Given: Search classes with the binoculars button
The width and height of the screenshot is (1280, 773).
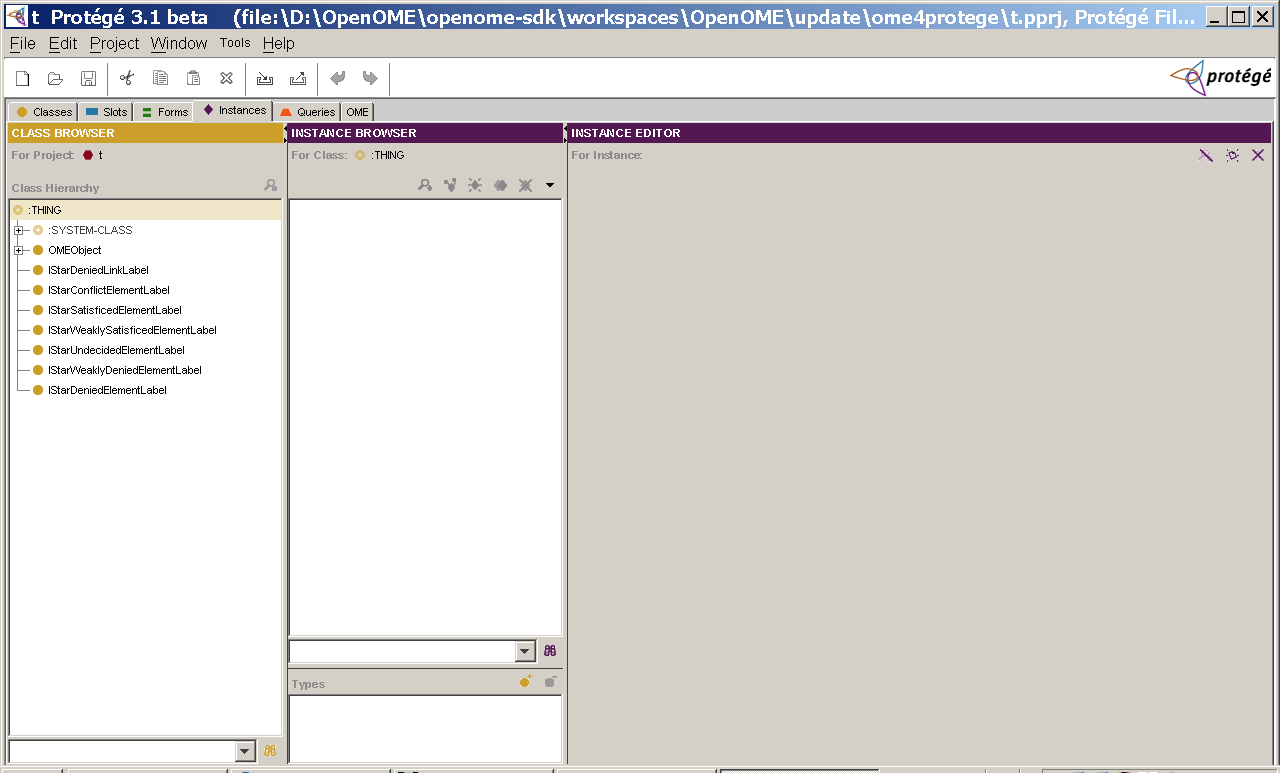Looking at the screenshot, I should 268,751.
